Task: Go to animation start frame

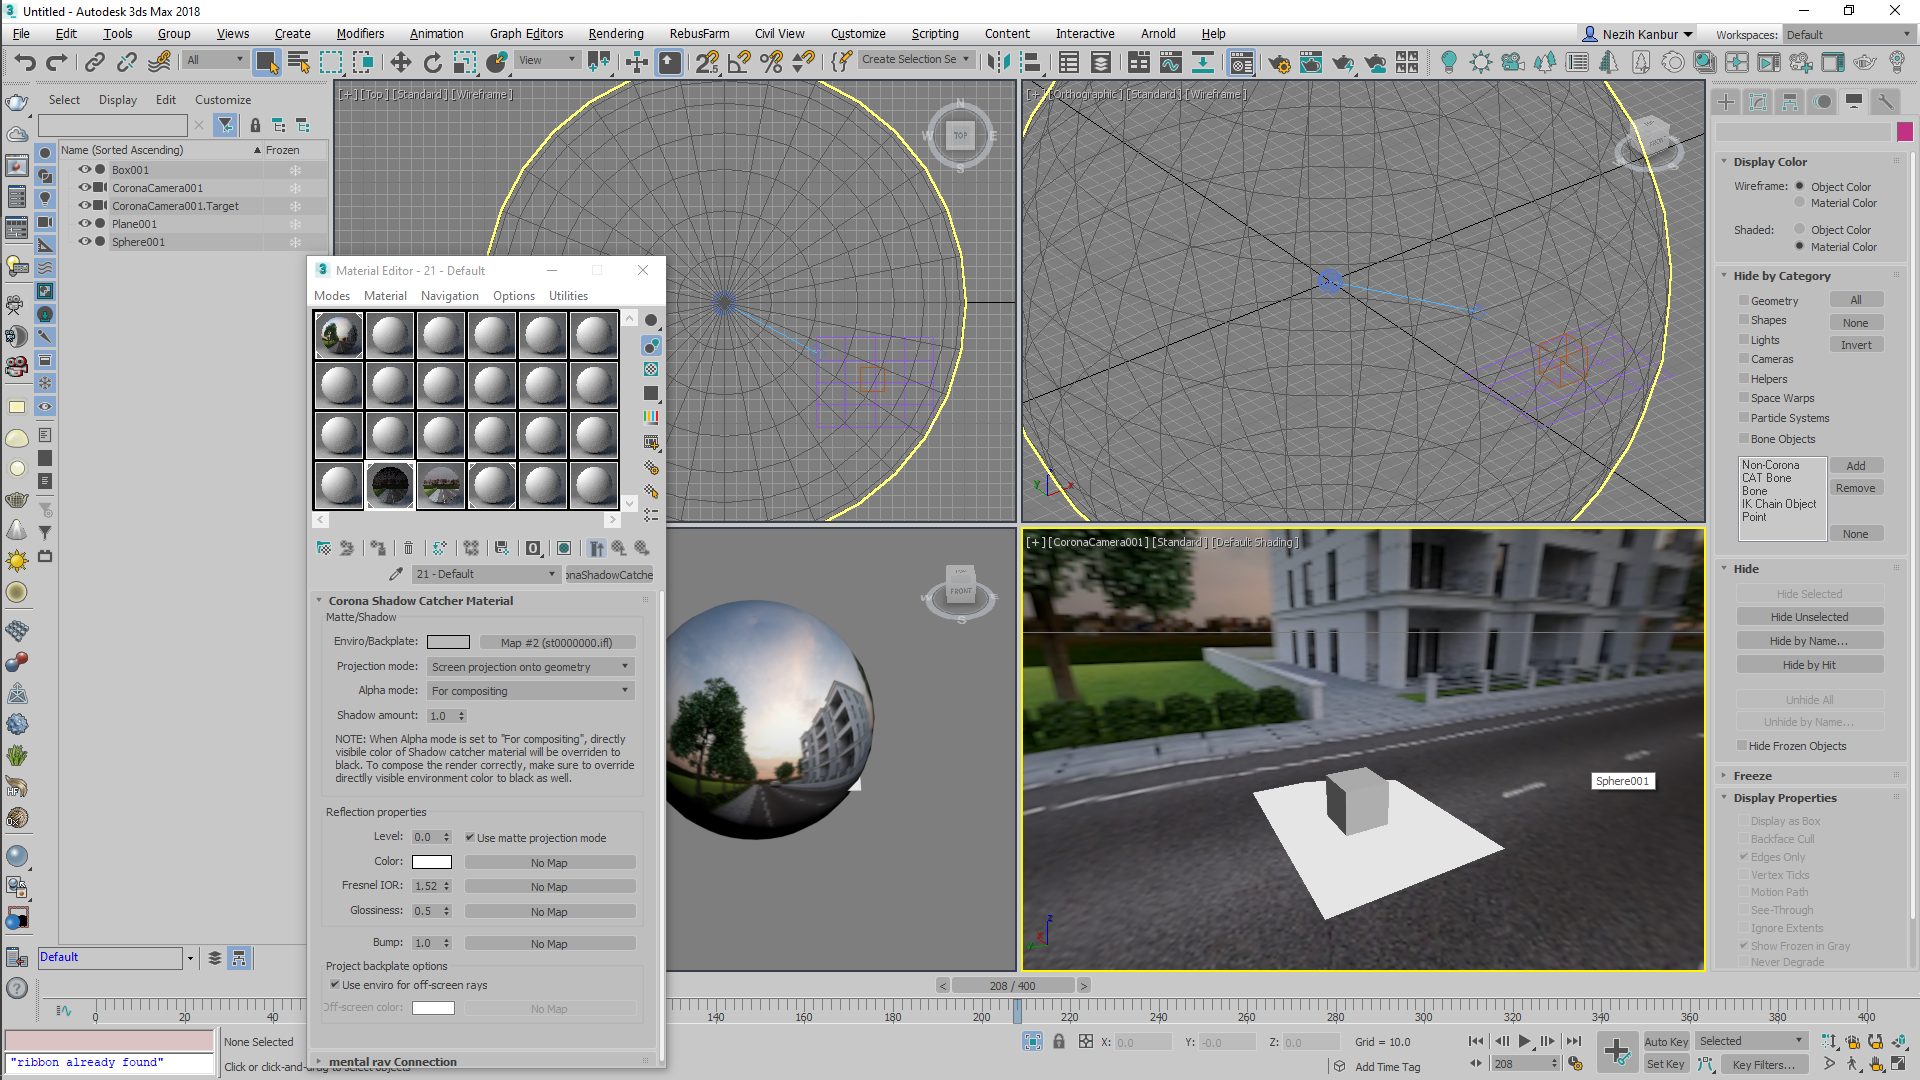Action: (x=1476, y=1041)
